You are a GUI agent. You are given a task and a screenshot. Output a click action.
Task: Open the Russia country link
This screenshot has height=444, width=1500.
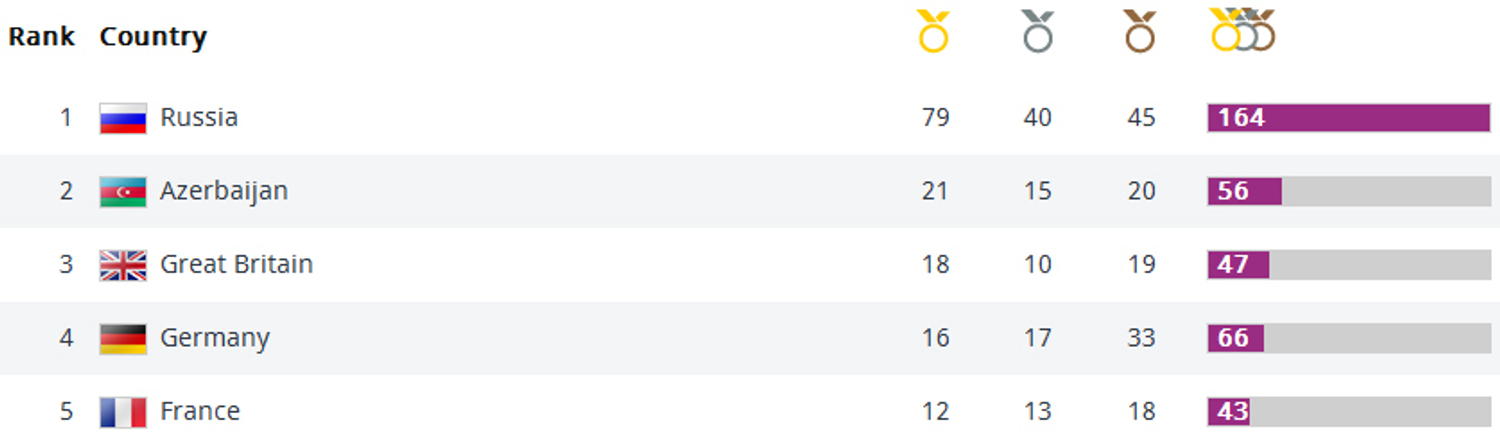199,117
